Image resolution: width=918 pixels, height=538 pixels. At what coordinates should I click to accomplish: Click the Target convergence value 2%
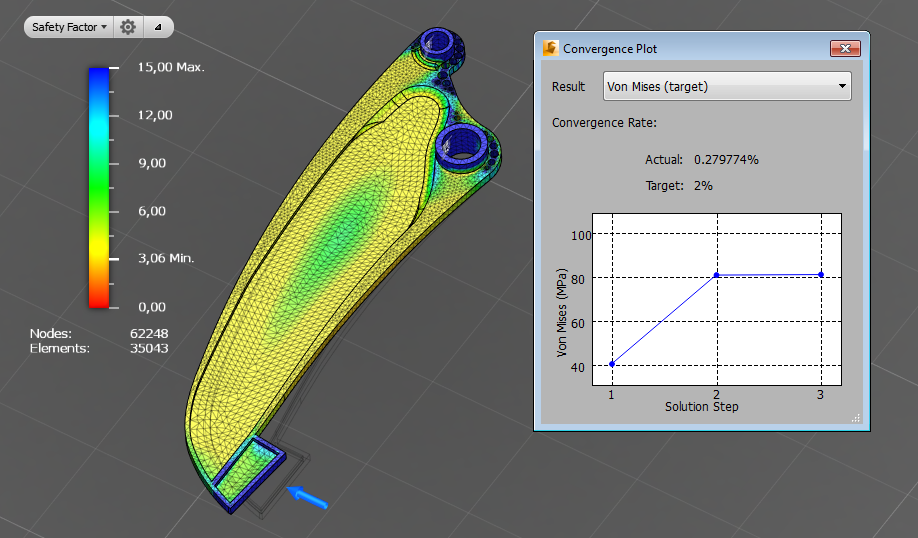703,186
